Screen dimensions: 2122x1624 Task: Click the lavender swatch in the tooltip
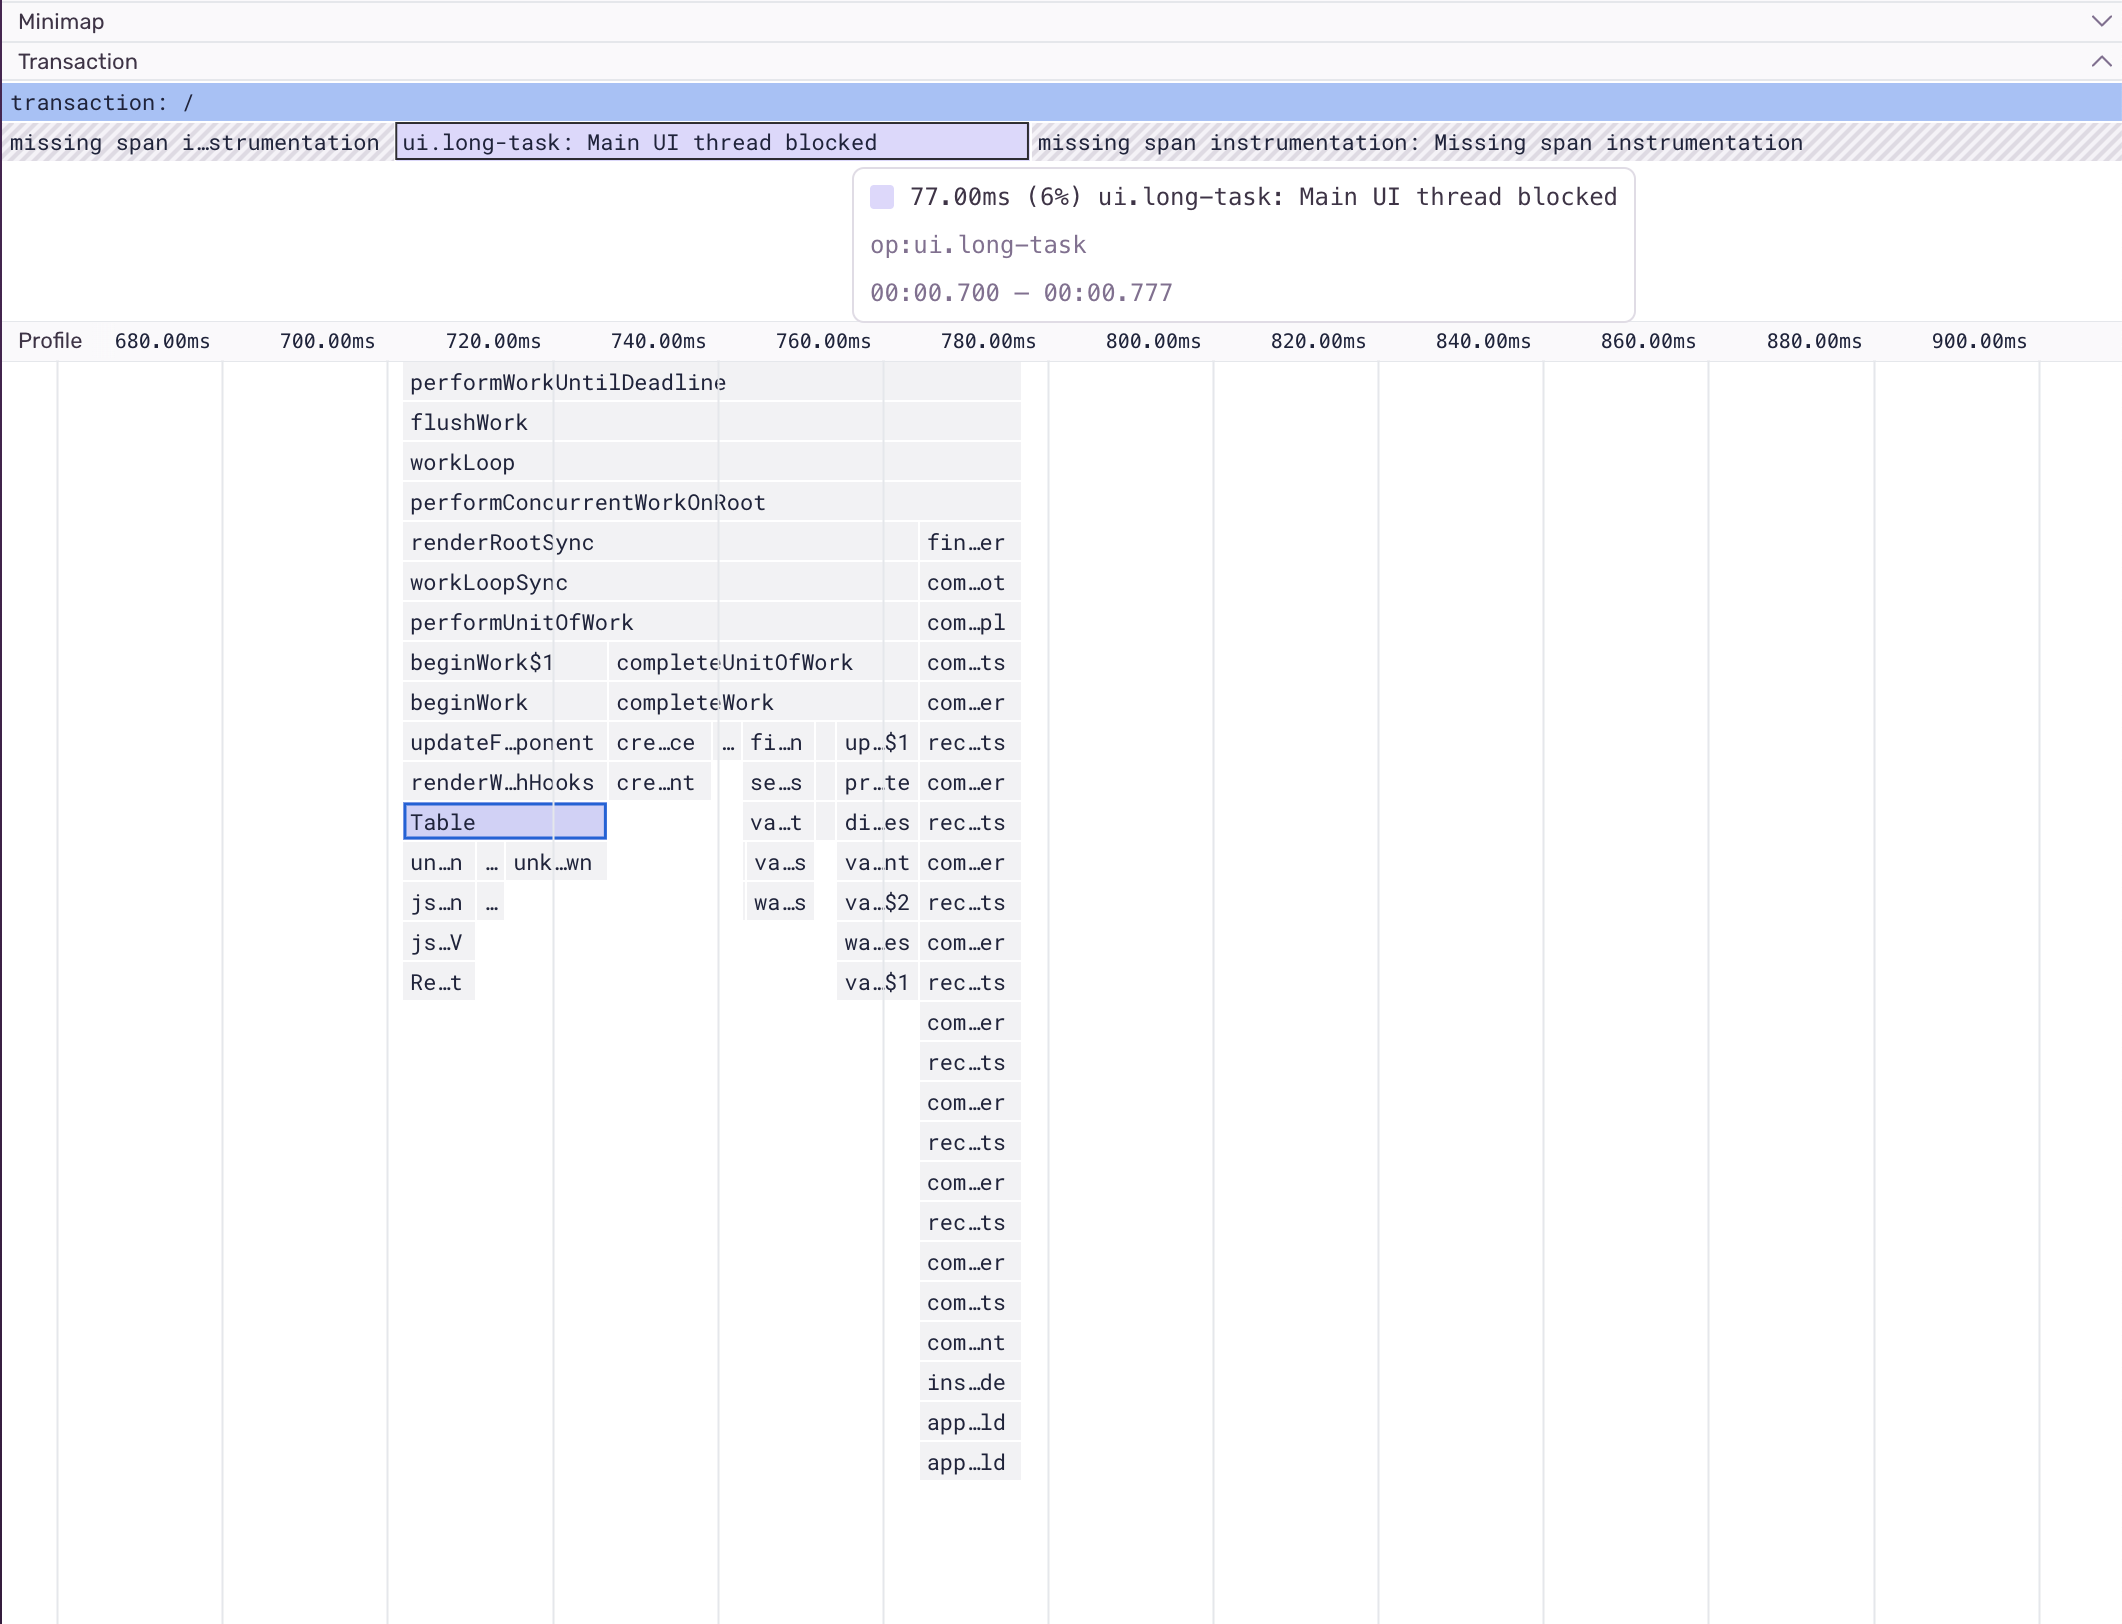[881, 197]
